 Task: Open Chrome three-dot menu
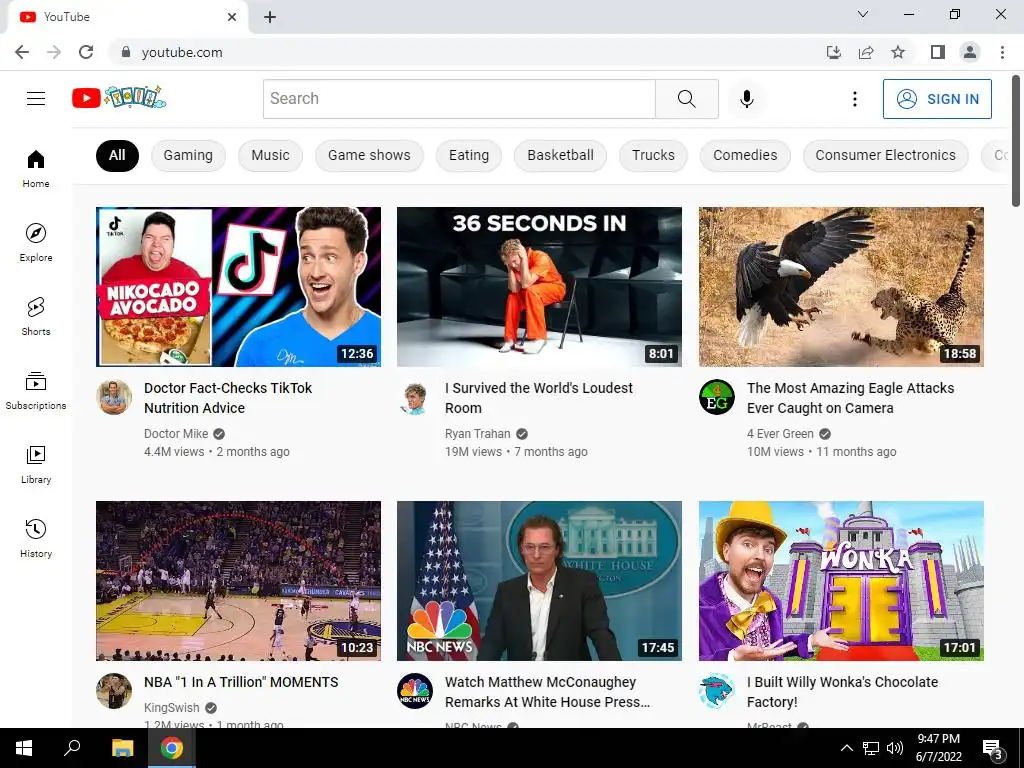point(1002,52)
